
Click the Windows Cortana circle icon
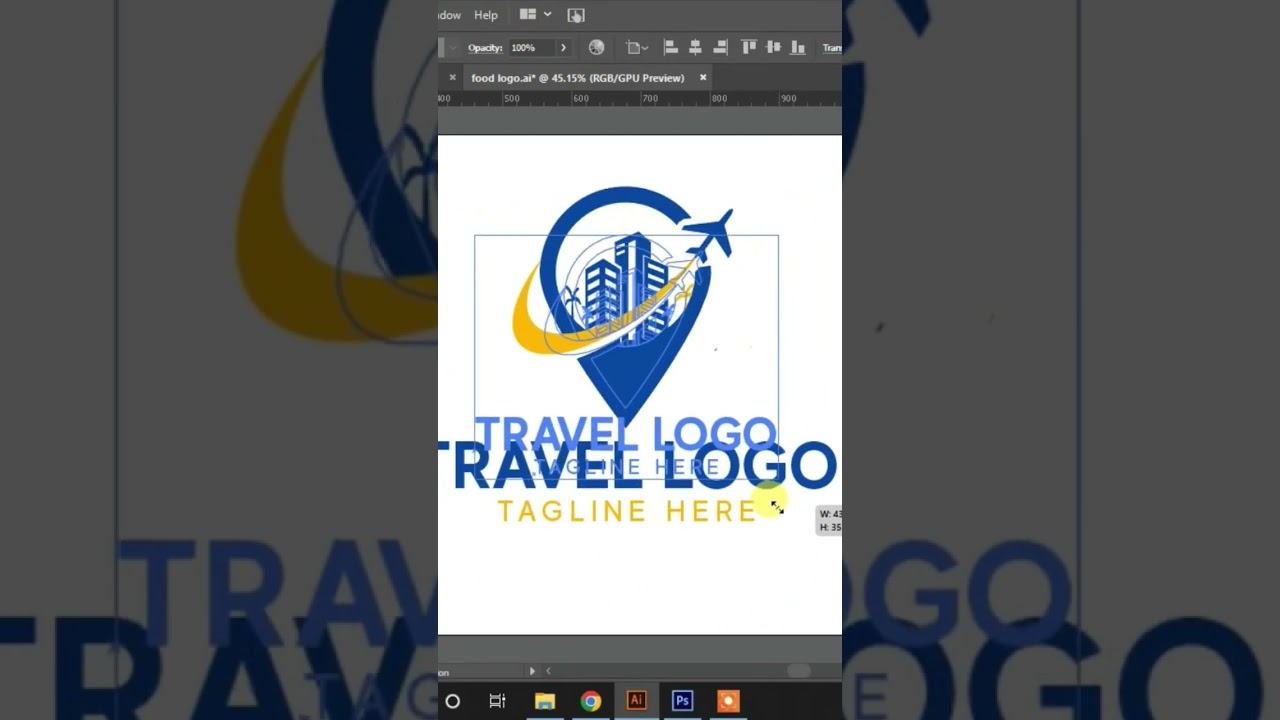click(x=452, y=701)
